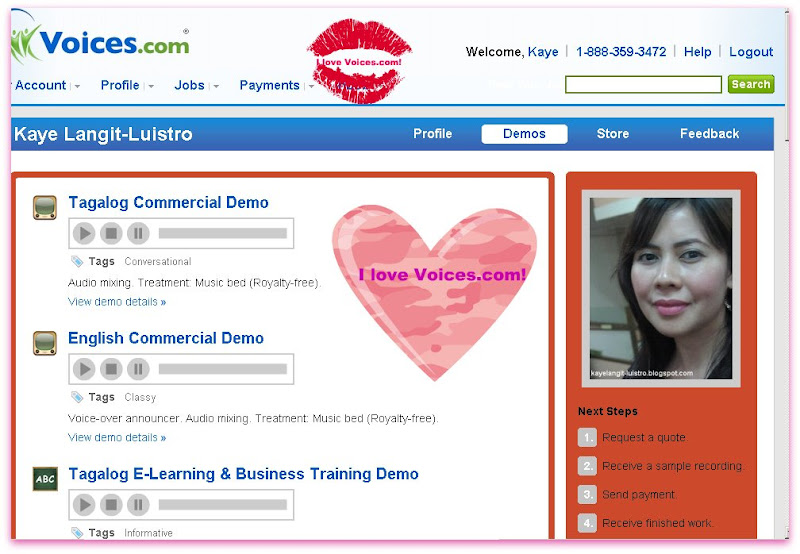Open Tagalog Commercial Demo title link
The height and width of the screenshot is (554, 800).
[168, 203]
